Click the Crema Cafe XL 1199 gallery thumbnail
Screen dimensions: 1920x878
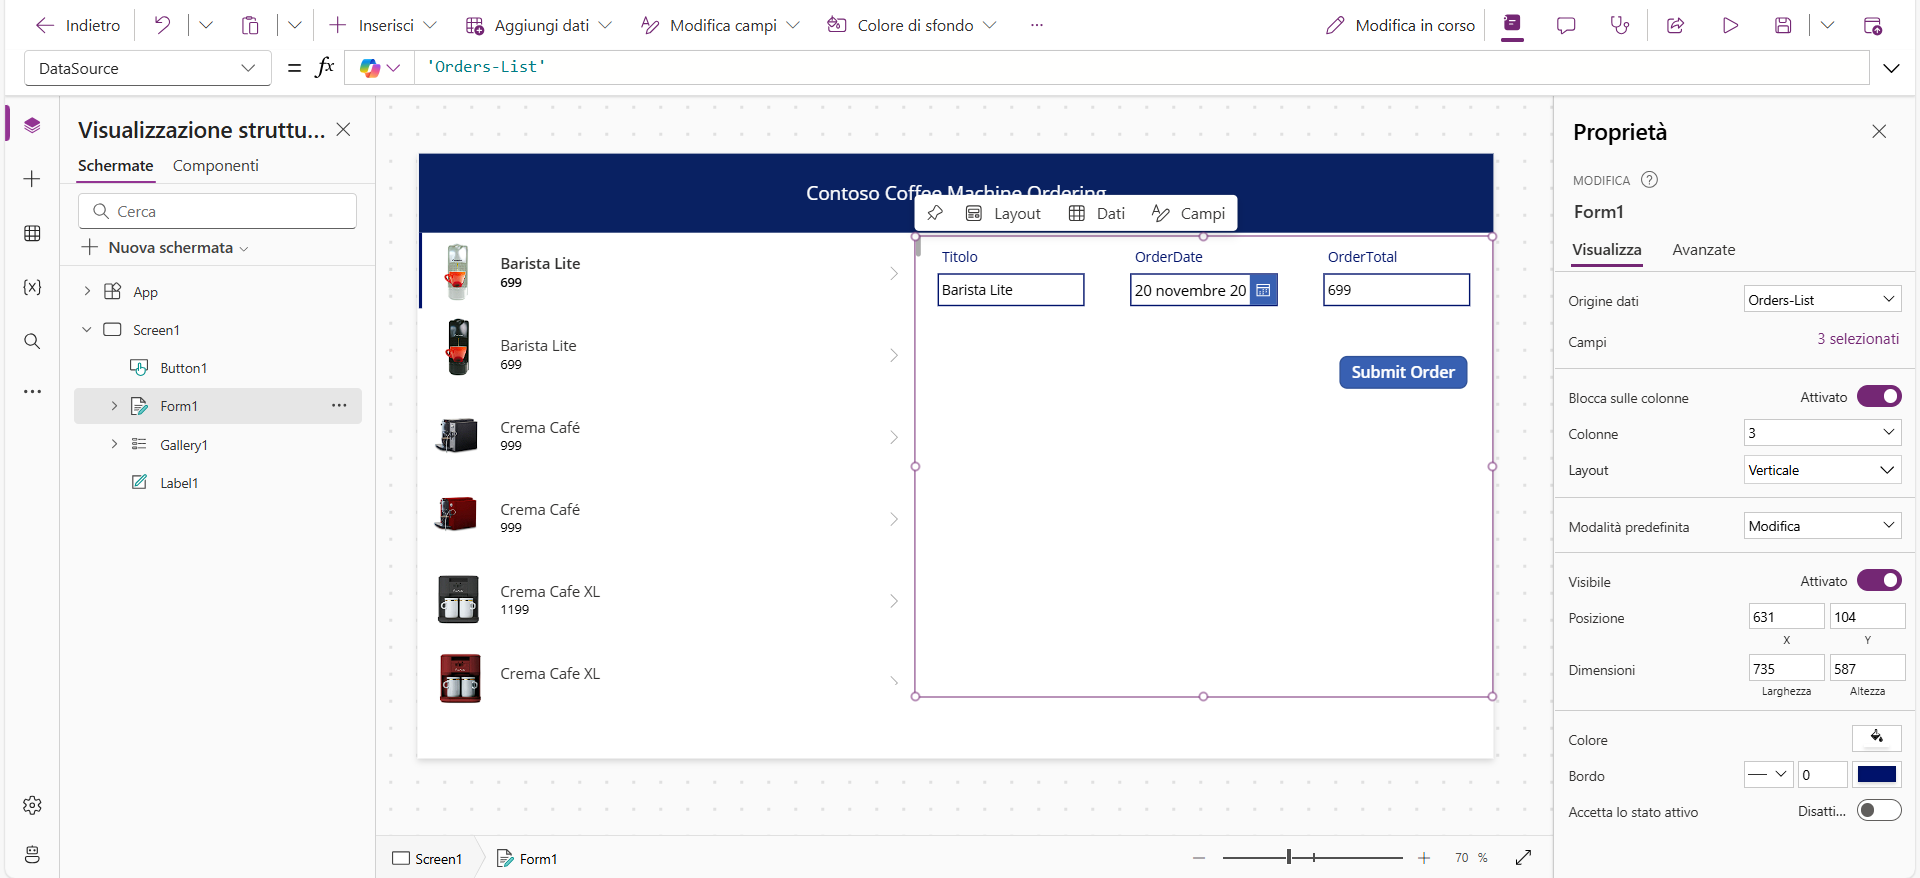(459, 600)
